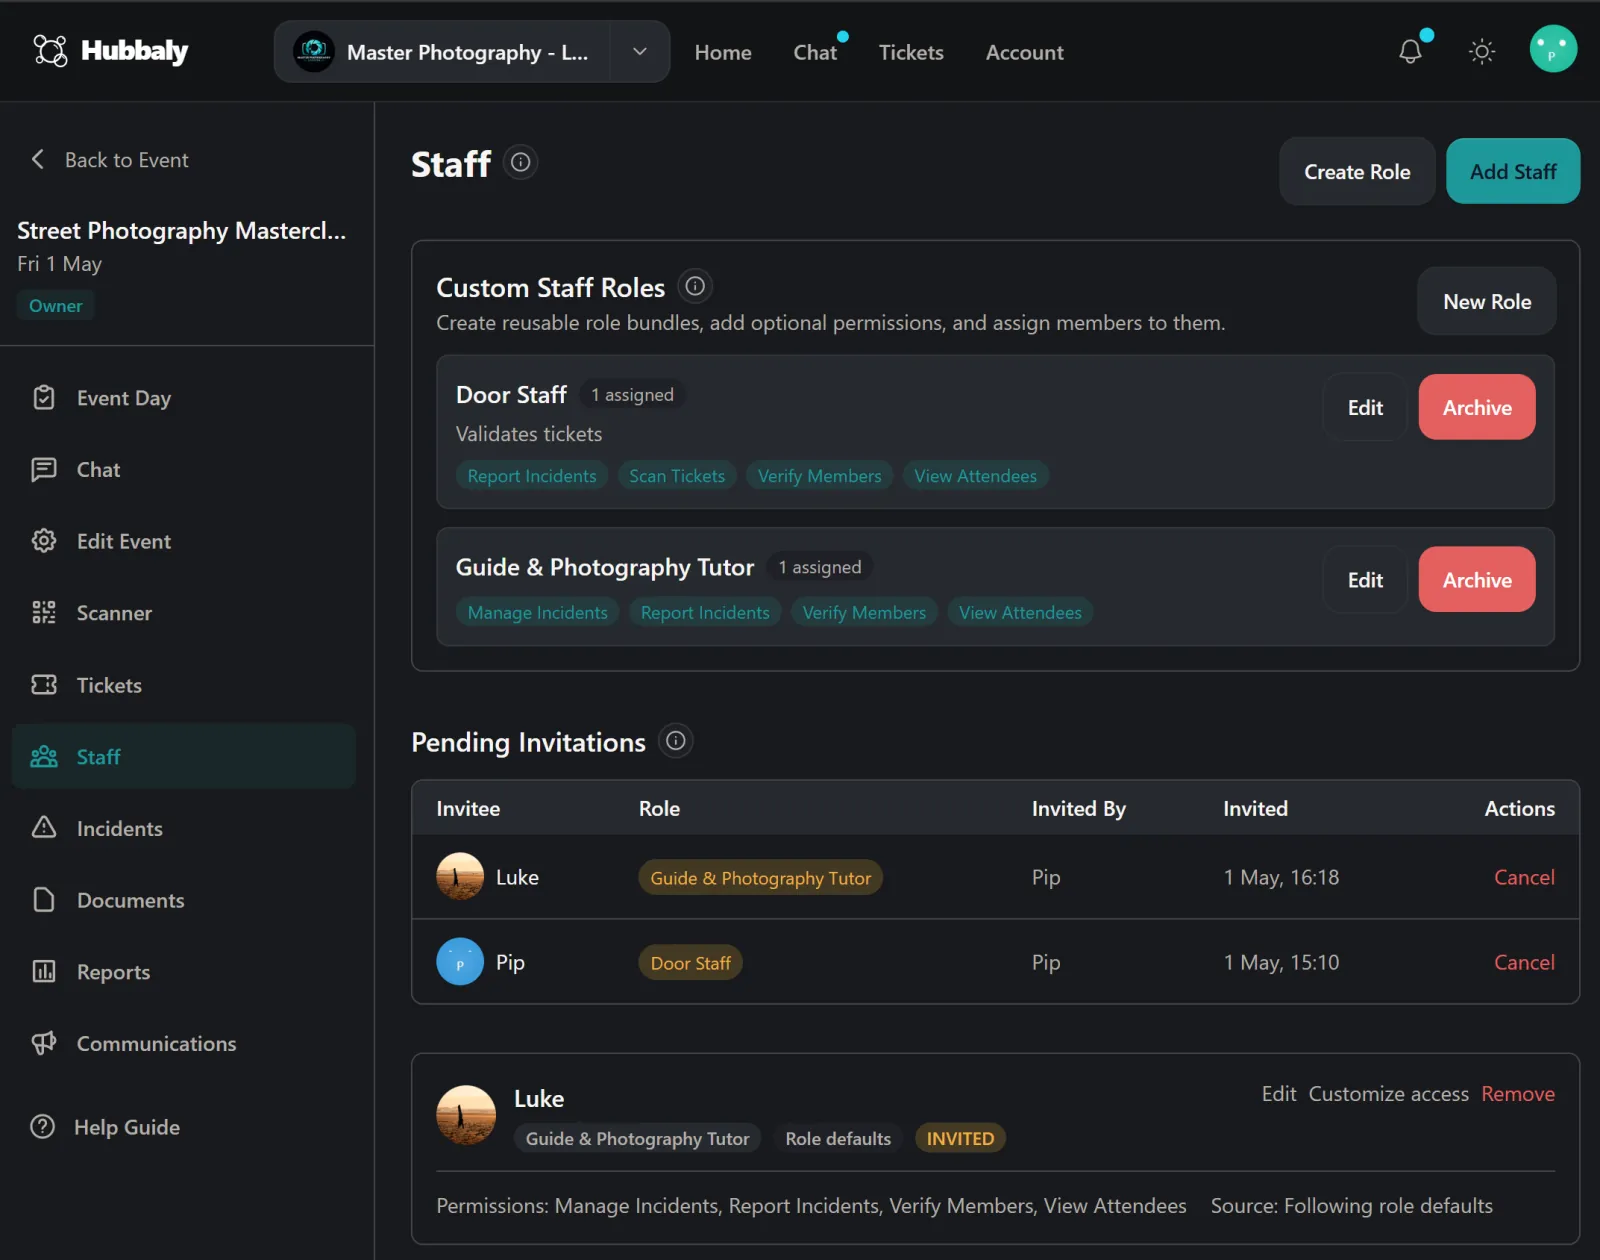Edit the Guide & Photography Tutor role
Viewport: 1600px width, 1260px height.
[1365, 580]
